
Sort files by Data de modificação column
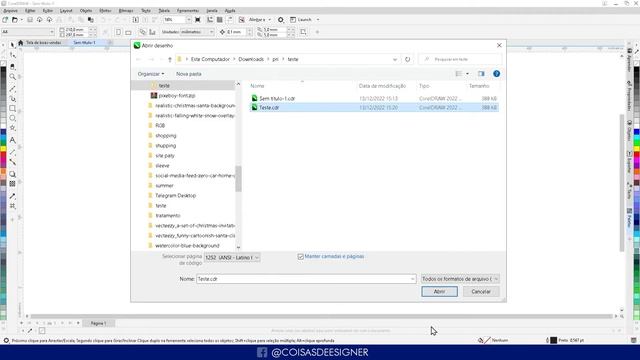tap(382, 86)
